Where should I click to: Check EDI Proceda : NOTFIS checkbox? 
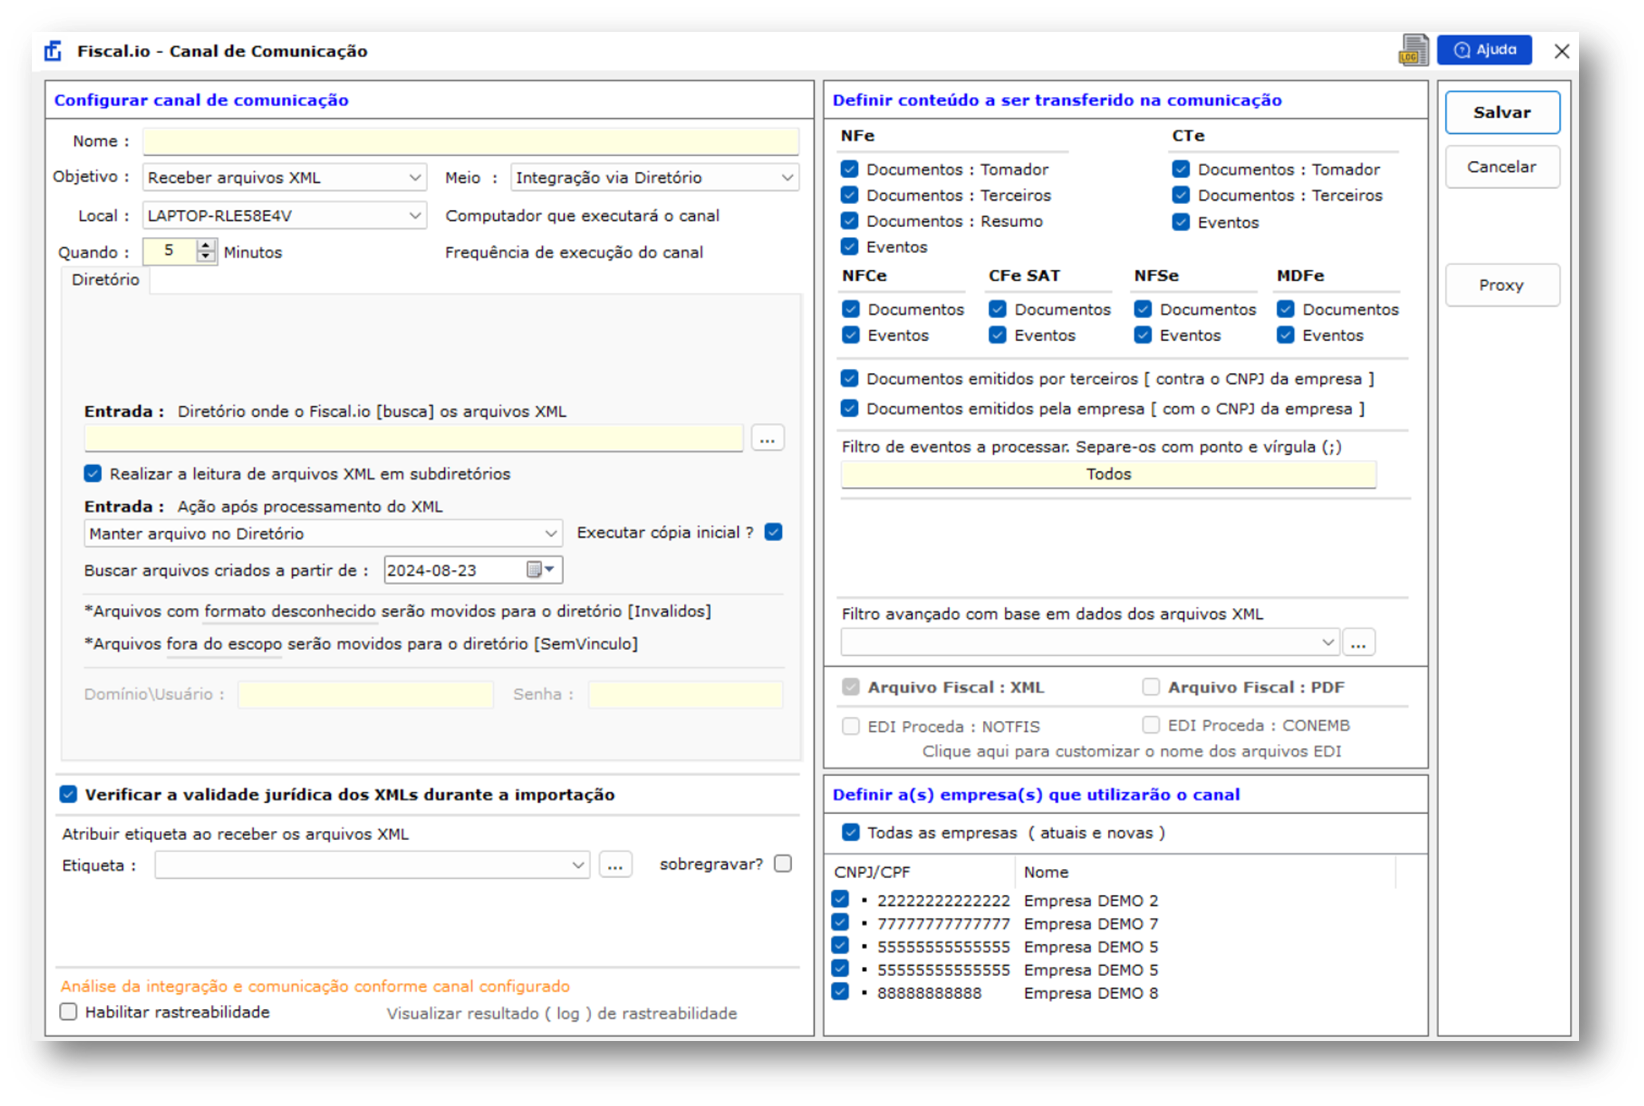click(851, 726)
